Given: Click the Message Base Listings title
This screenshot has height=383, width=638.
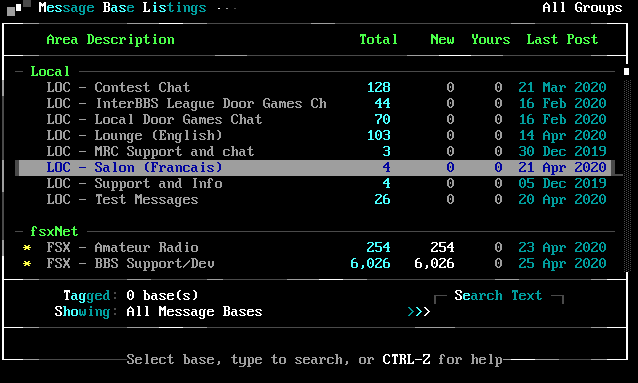Looking at the screenshot, I should coord(122,7).
